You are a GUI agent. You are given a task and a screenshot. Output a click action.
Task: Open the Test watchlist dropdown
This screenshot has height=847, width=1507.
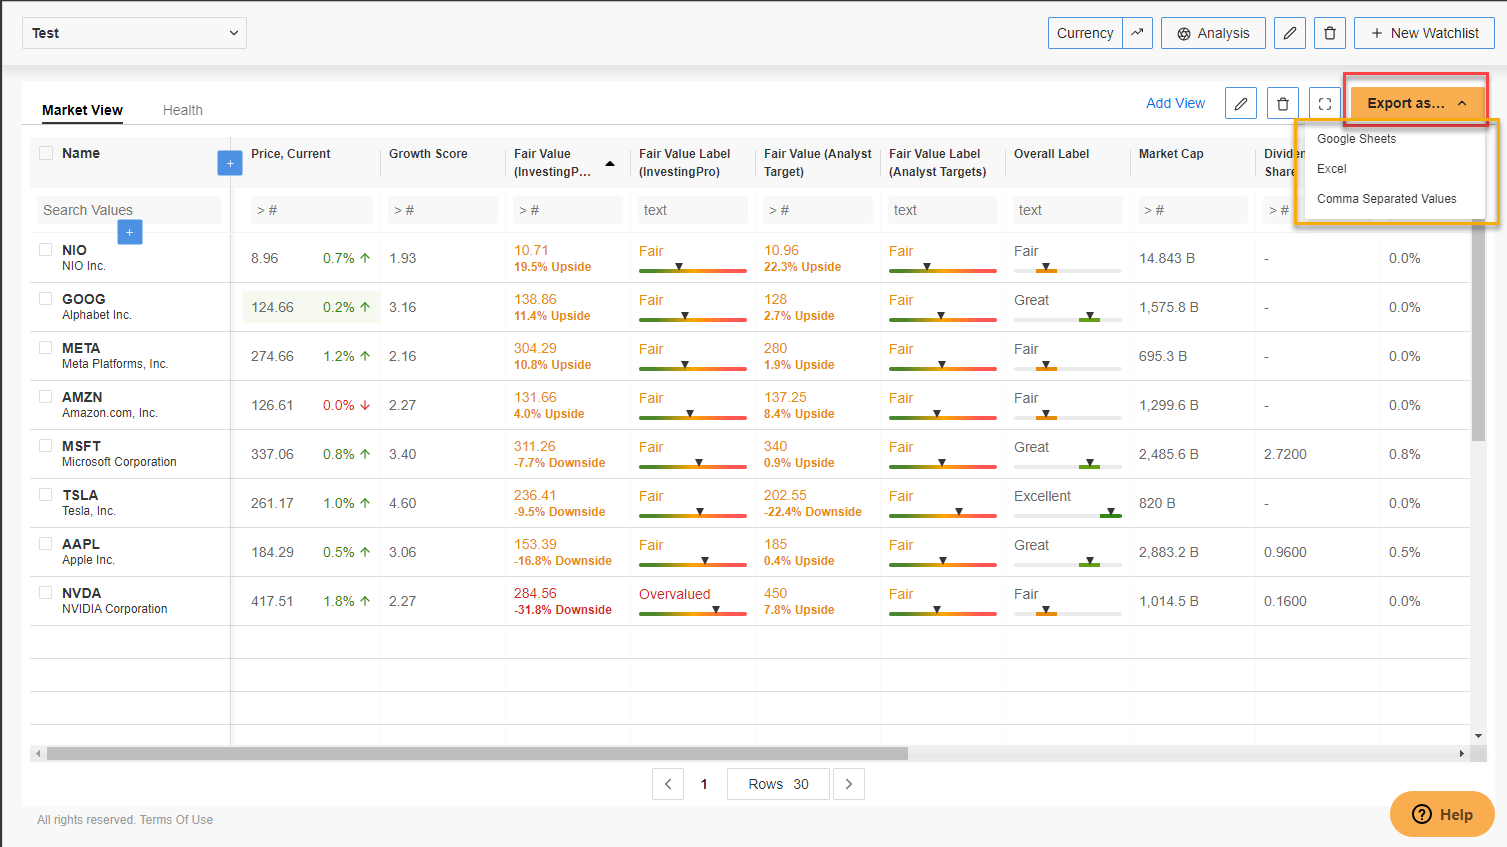point(134,33)
